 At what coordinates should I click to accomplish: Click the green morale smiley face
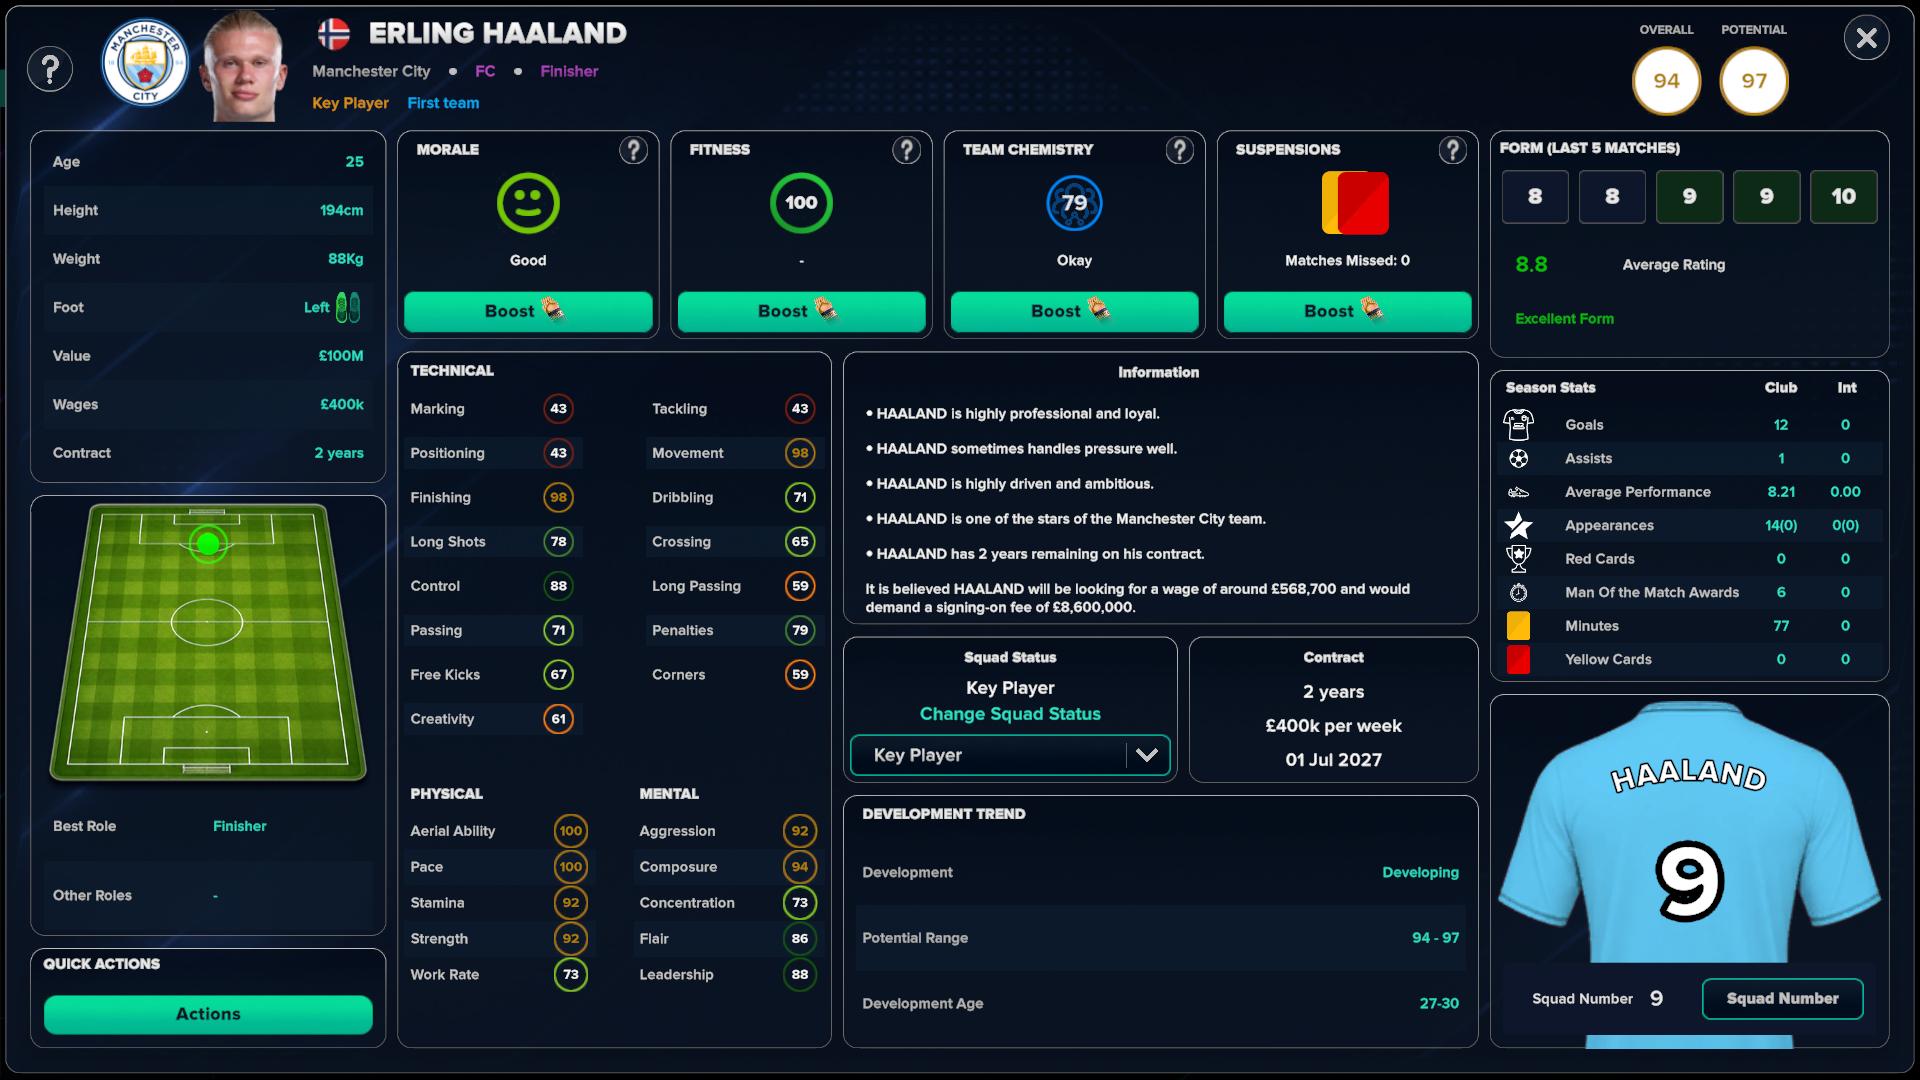528,203
